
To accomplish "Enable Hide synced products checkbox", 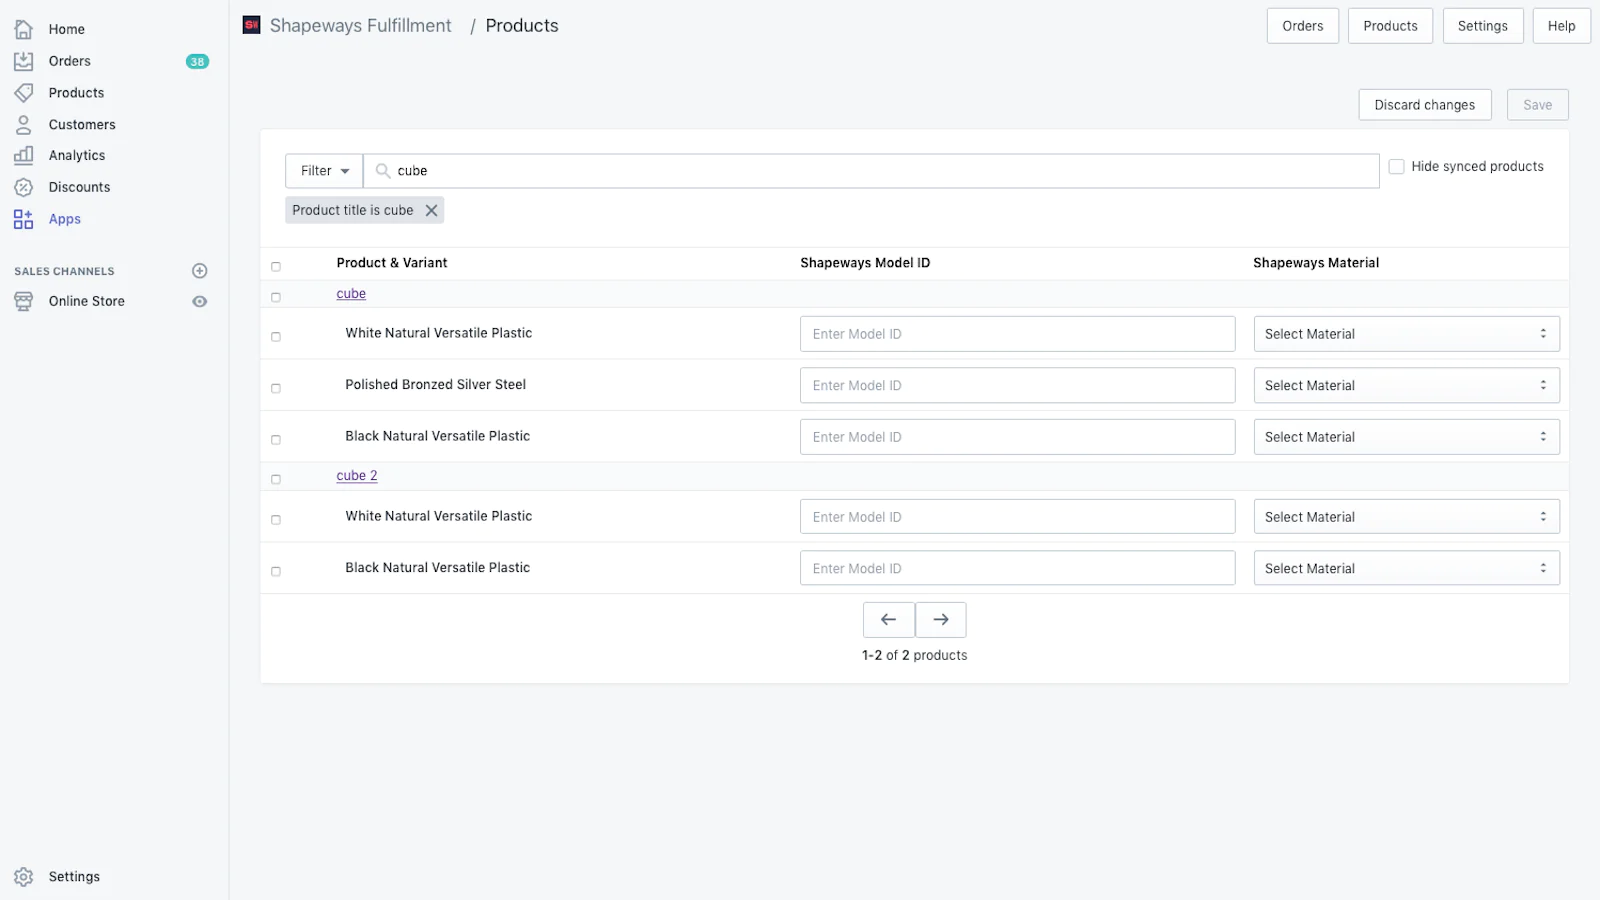I will click(1396, 167).
